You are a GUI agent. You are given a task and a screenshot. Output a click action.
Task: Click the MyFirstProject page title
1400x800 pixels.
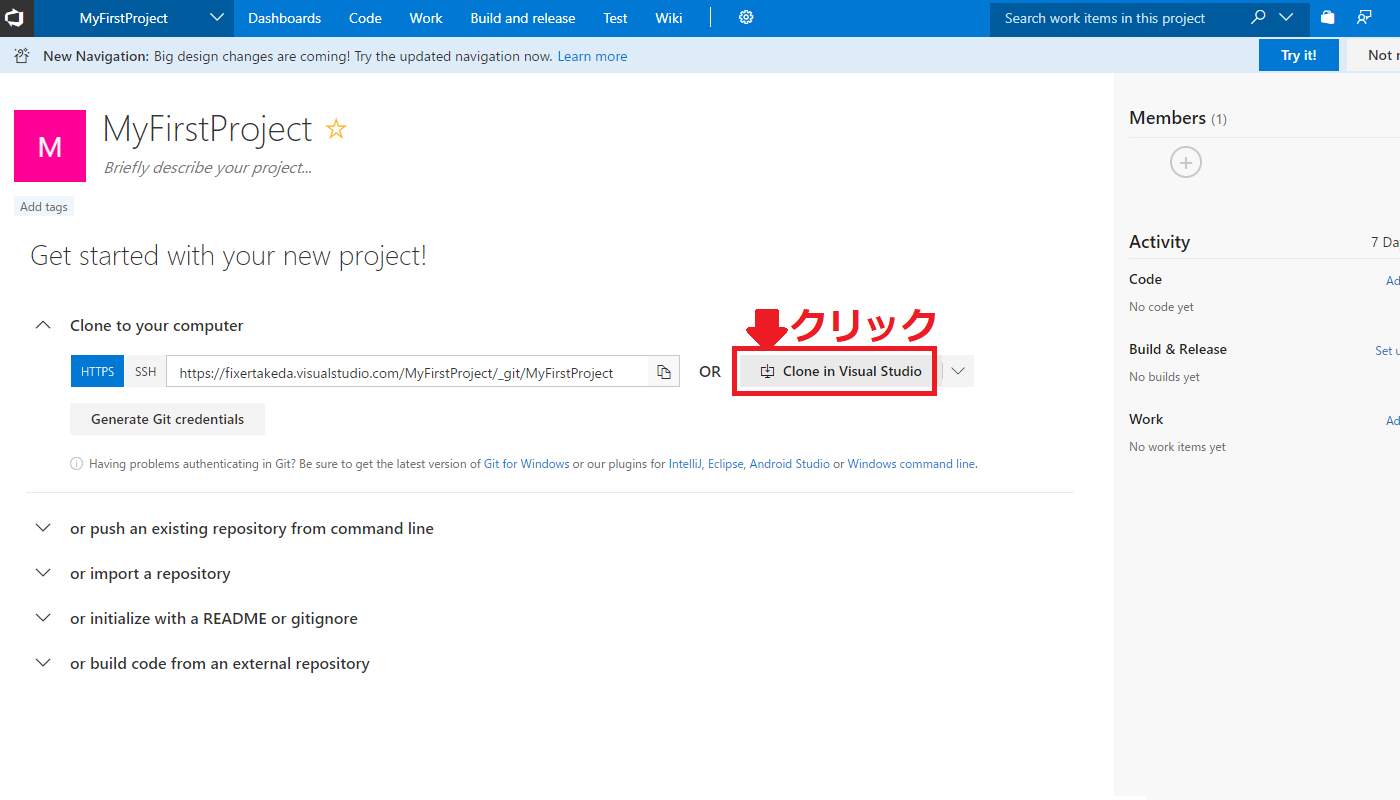(208, 129)
